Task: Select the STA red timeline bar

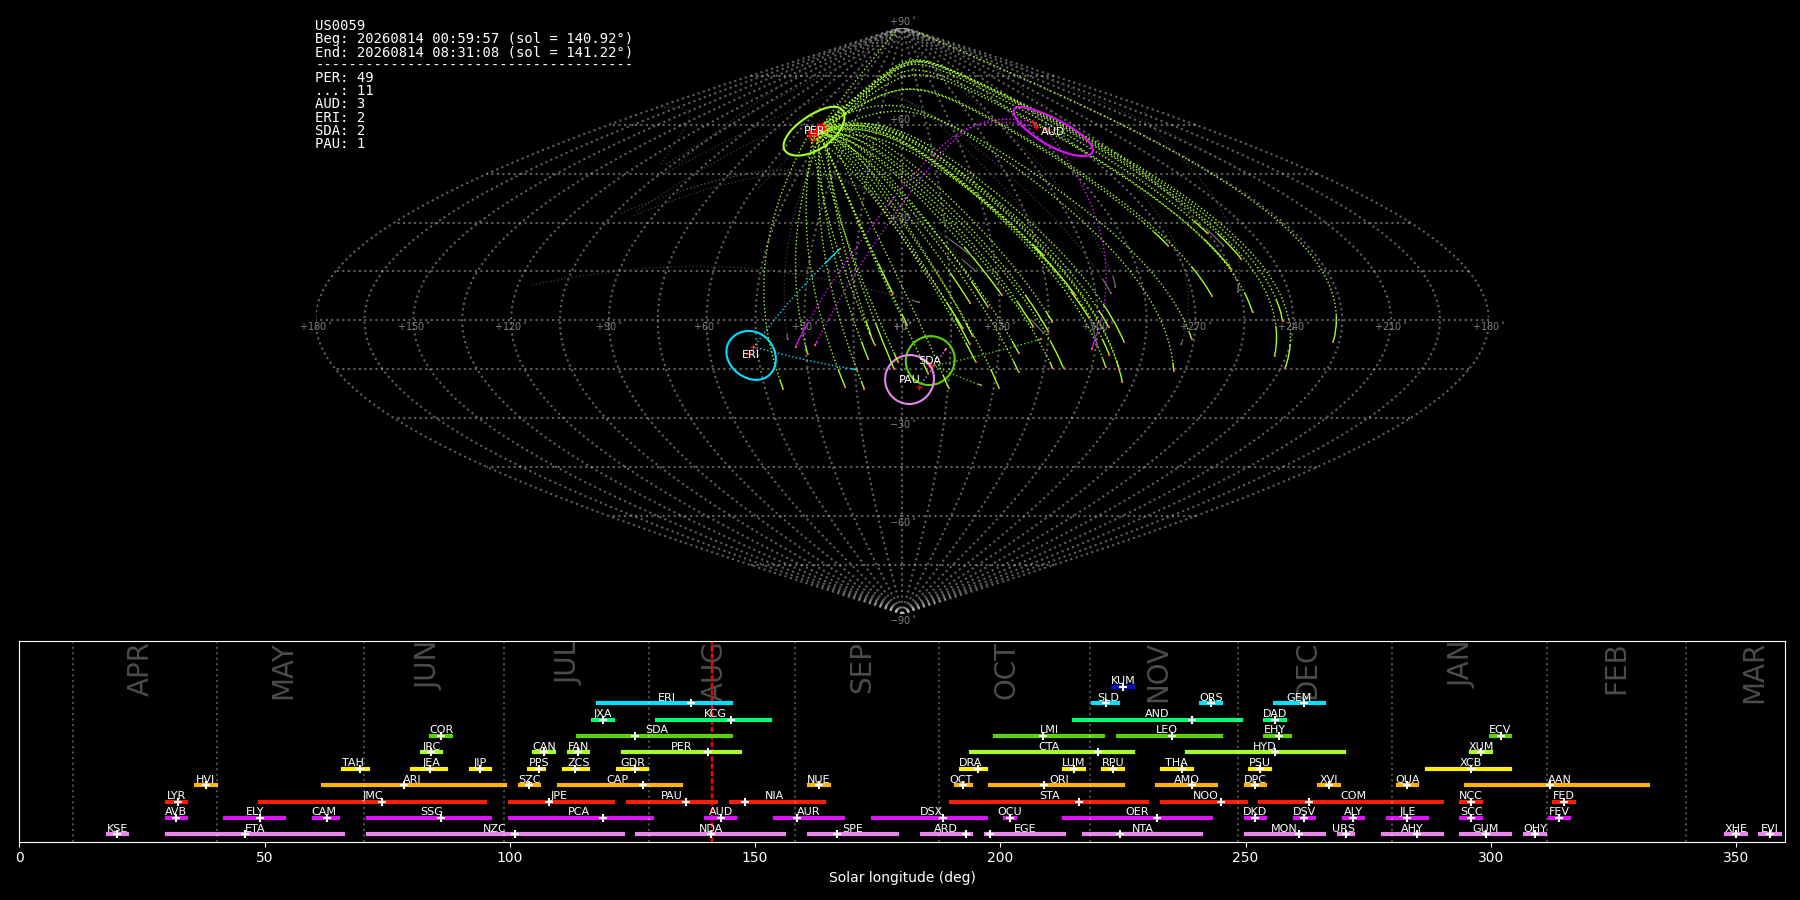Action: pyautogui.click(x=1049, y=801)
